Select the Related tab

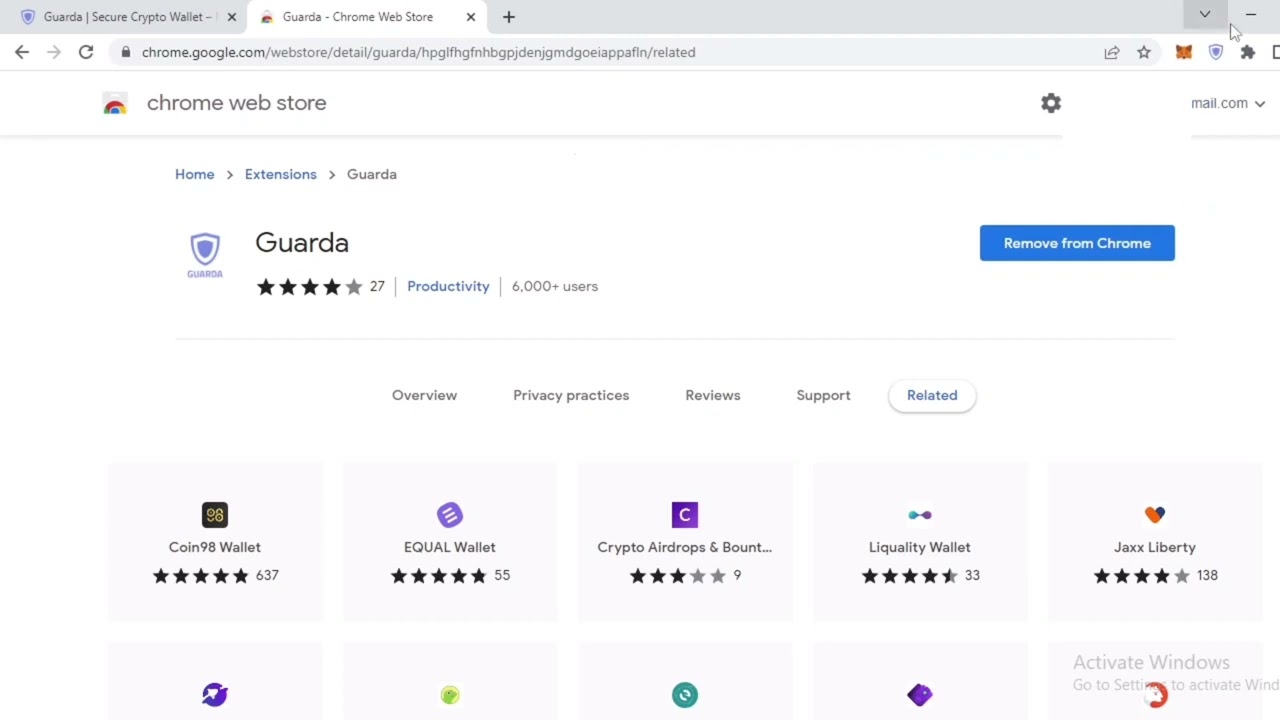pos(932,395)
